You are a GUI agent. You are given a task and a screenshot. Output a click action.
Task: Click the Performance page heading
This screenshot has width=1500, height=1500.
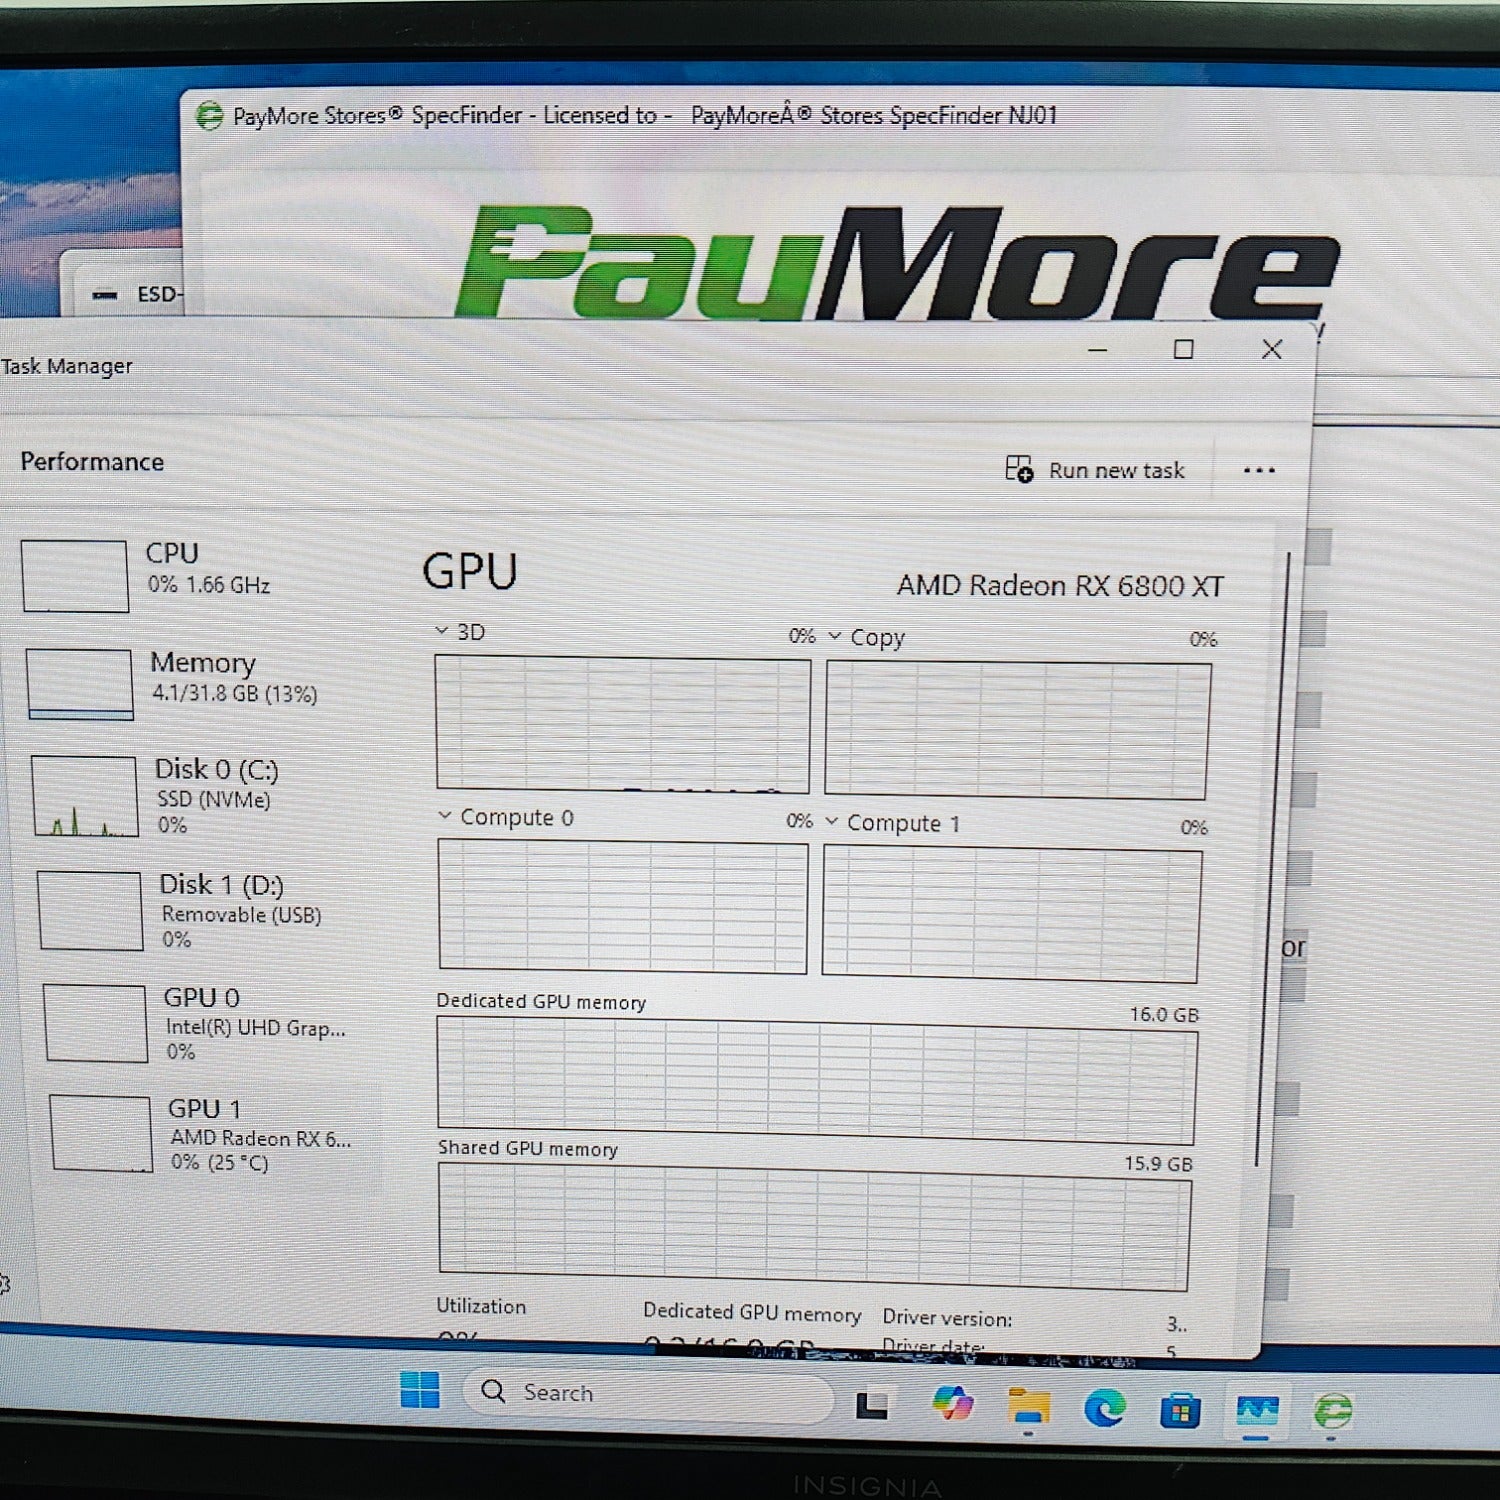[92, 461]
